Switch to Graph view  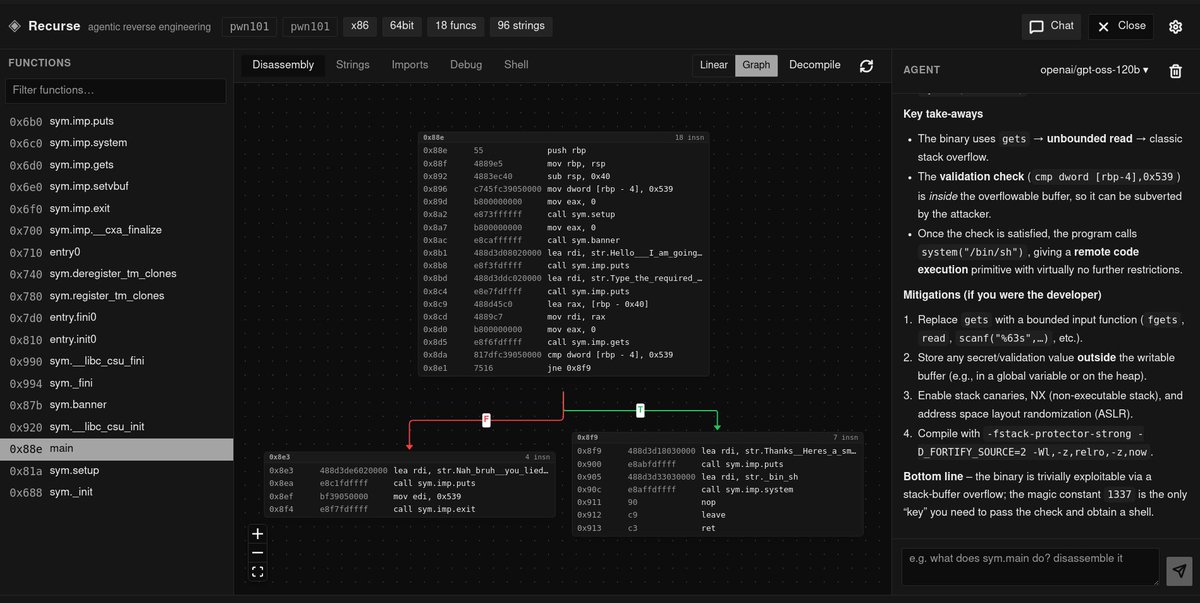[x=757, y=65]
